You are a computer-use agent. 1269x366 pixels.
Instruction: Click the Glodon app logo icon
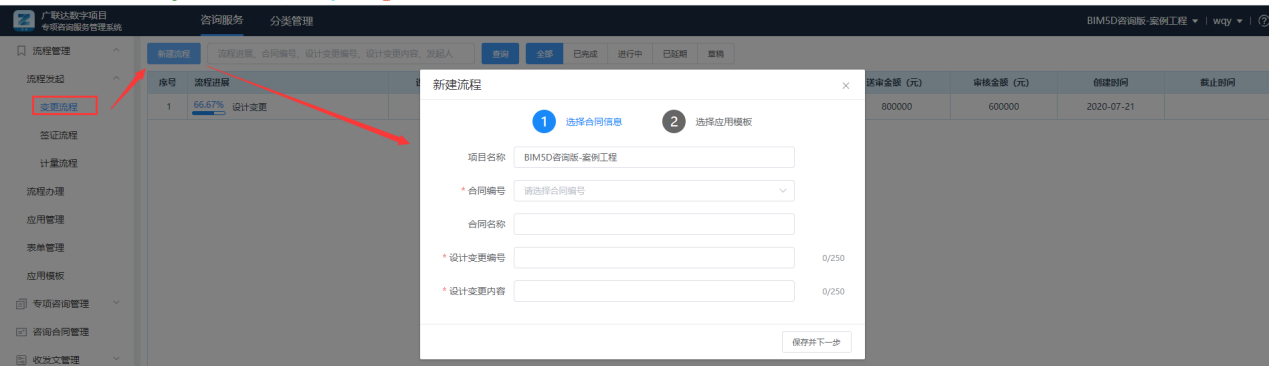(24, 21)
